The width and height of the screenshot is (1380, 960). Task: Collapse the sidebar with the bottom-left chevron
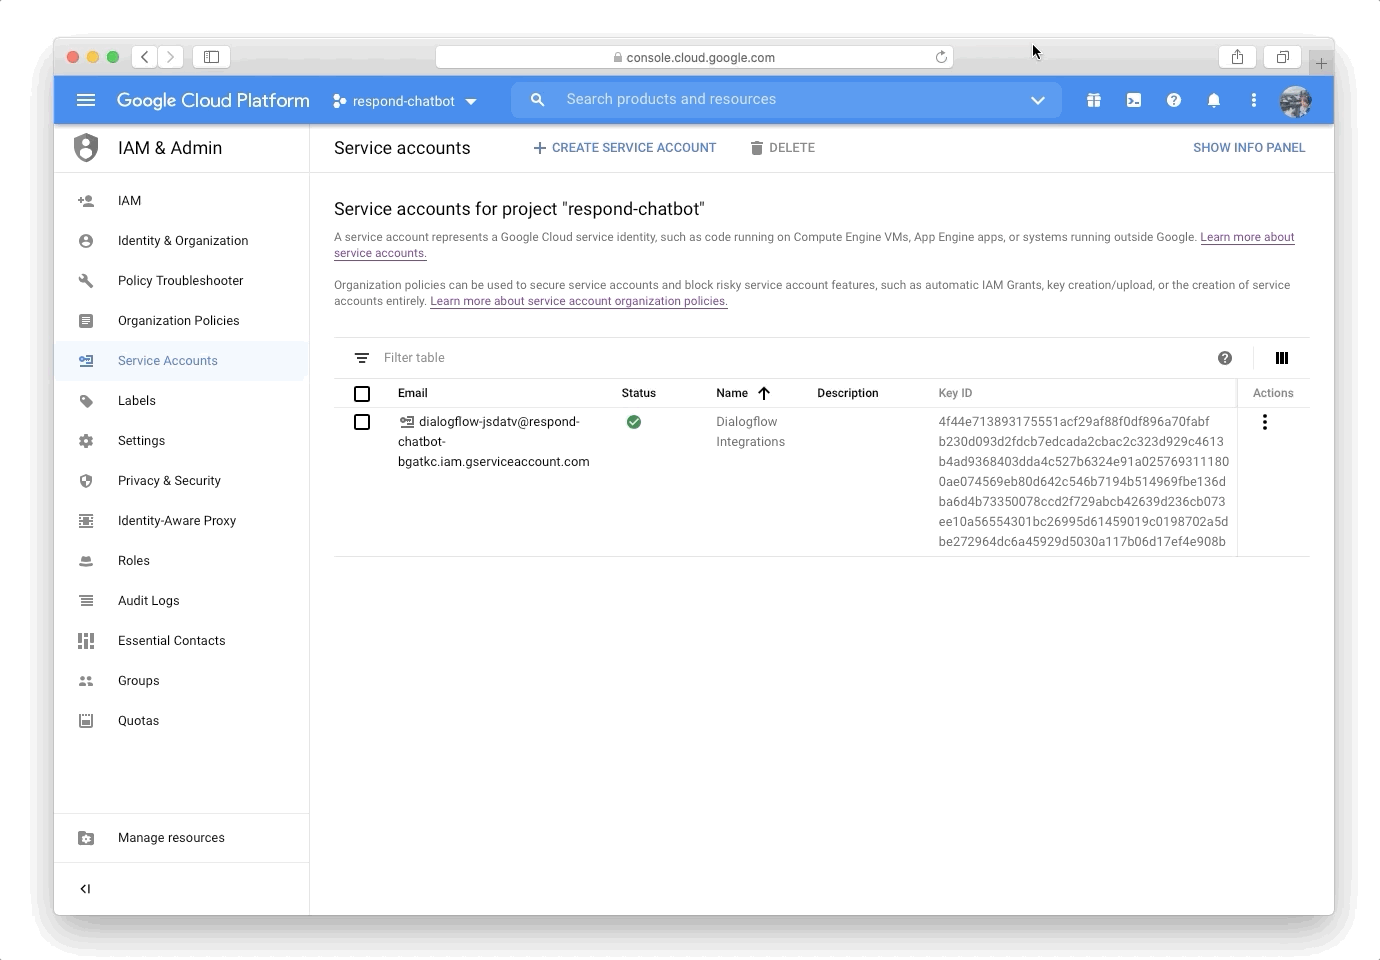[x=86, y=888]
